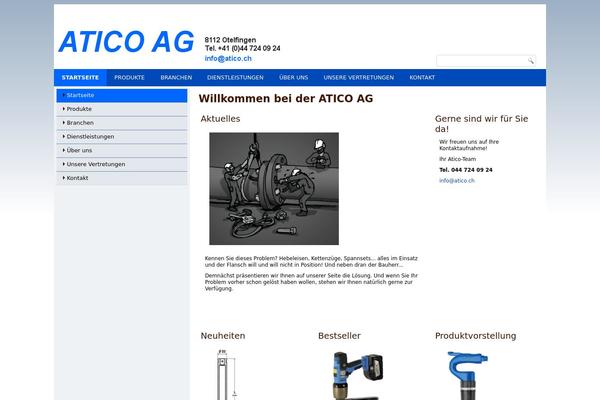Click paragraph starting Kennen Sie dieses Problem
This screenshot has width=600, height=400.
click(x=311, y=261)
